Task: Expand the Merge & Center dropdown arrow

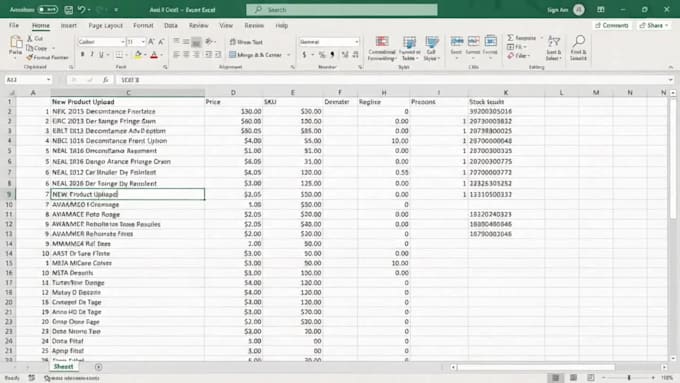Action: (x=289, y=55)
